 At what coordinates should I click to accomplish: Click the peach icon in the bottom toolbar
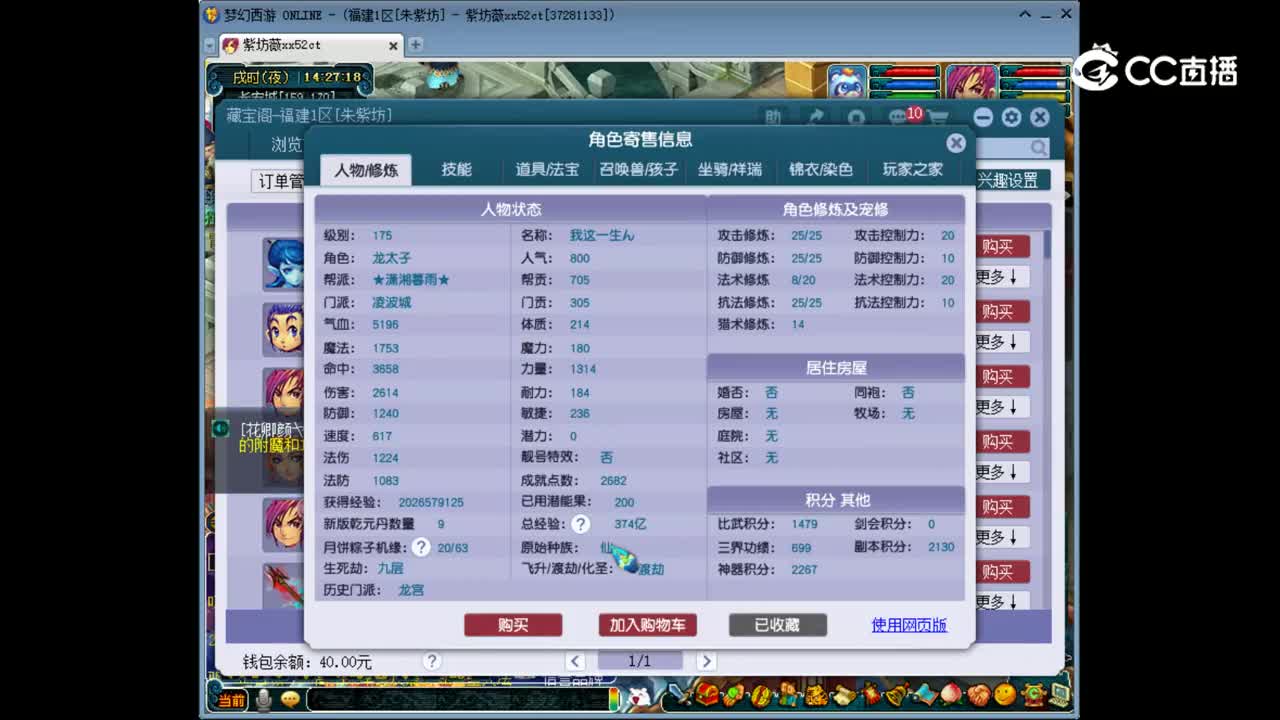[x=951, y=694]
